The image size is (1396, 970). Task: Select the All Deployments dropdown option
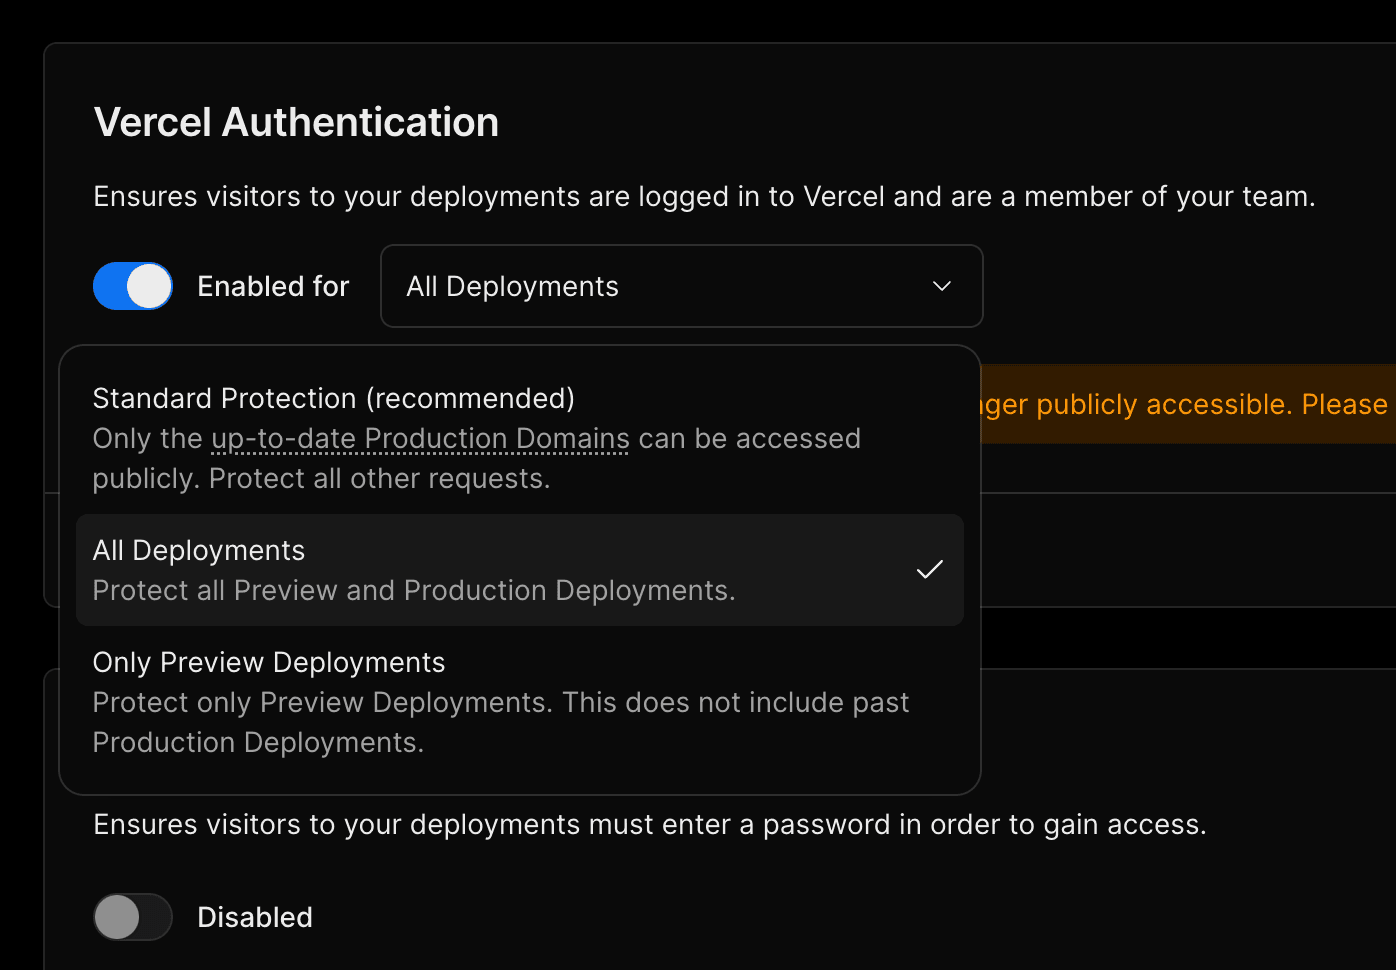(x=198, y=550)
